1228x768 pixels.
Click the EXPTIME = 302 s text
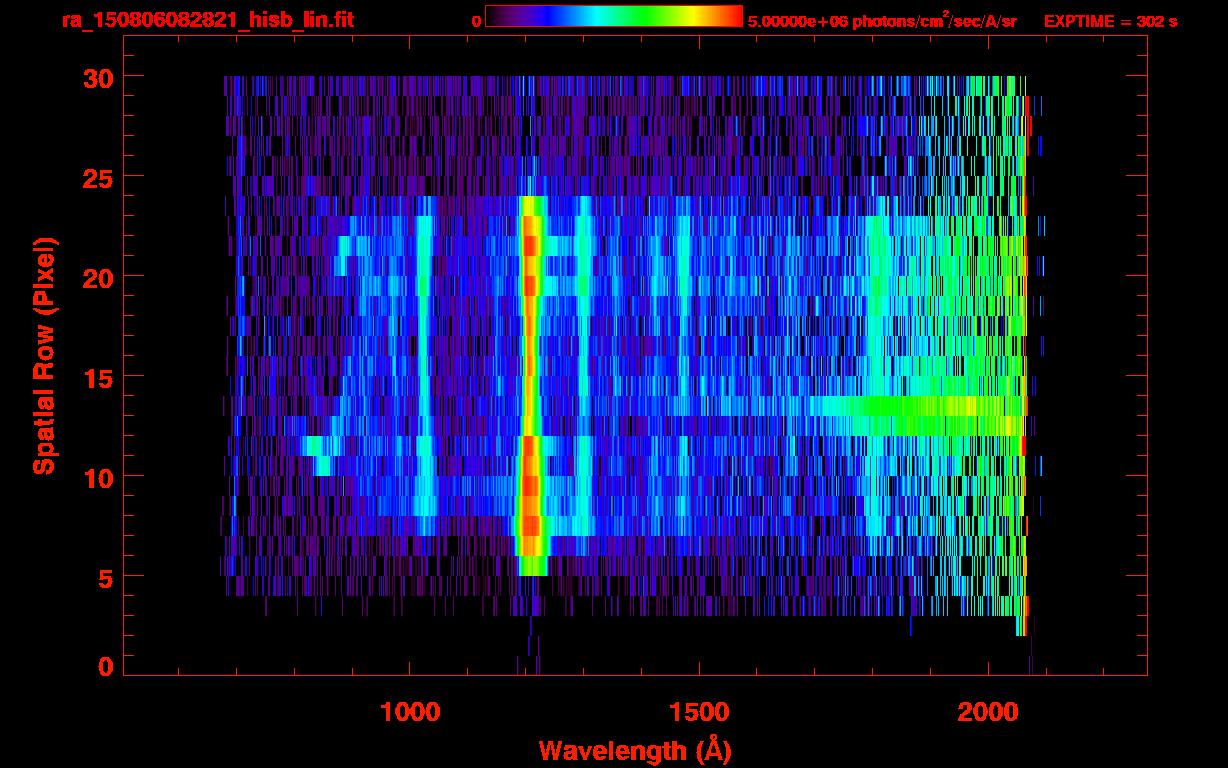tap(1110, 21)
